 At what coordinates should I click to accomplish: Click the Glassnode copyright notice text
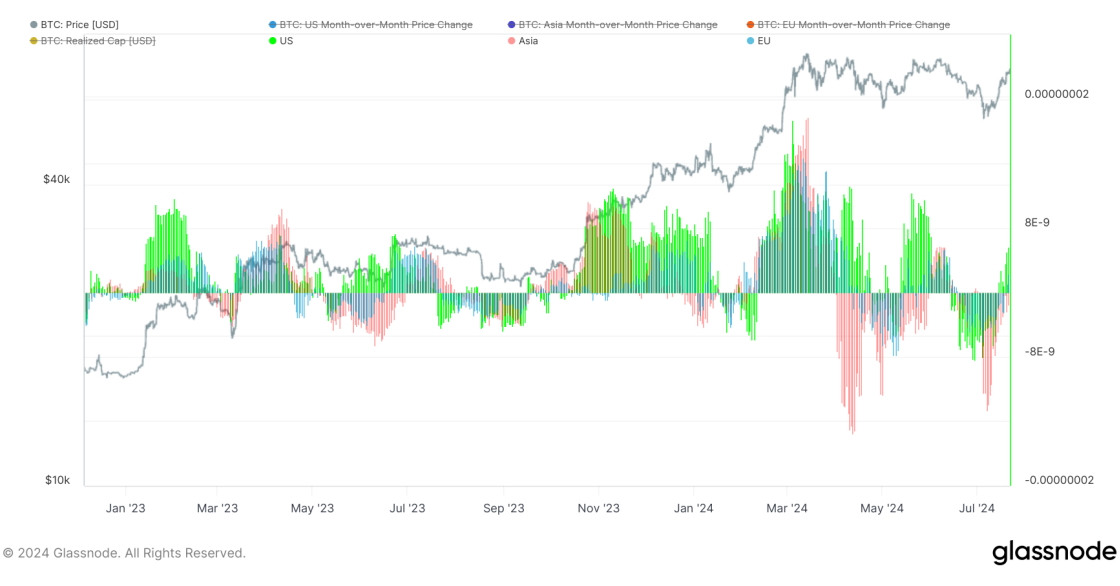coord(124,553)
